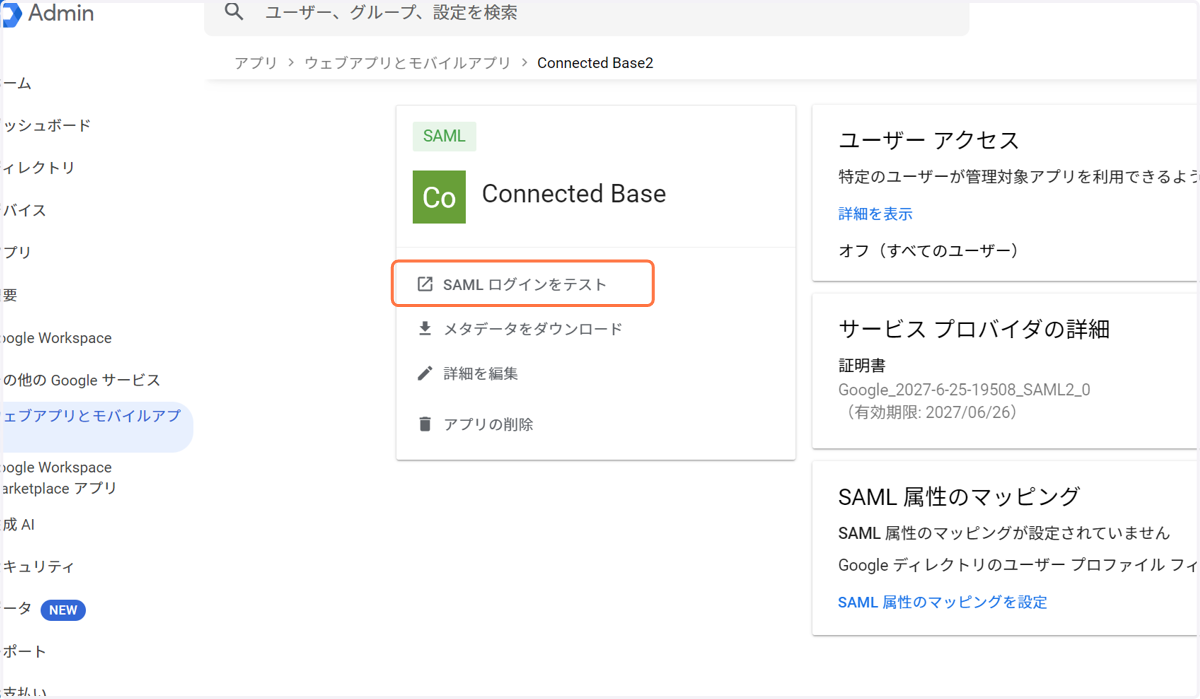Open SAML 属性のマッピングを設定 link
Screen dimensions: 1200x699
pyautogui.click(x=943, y=602)
